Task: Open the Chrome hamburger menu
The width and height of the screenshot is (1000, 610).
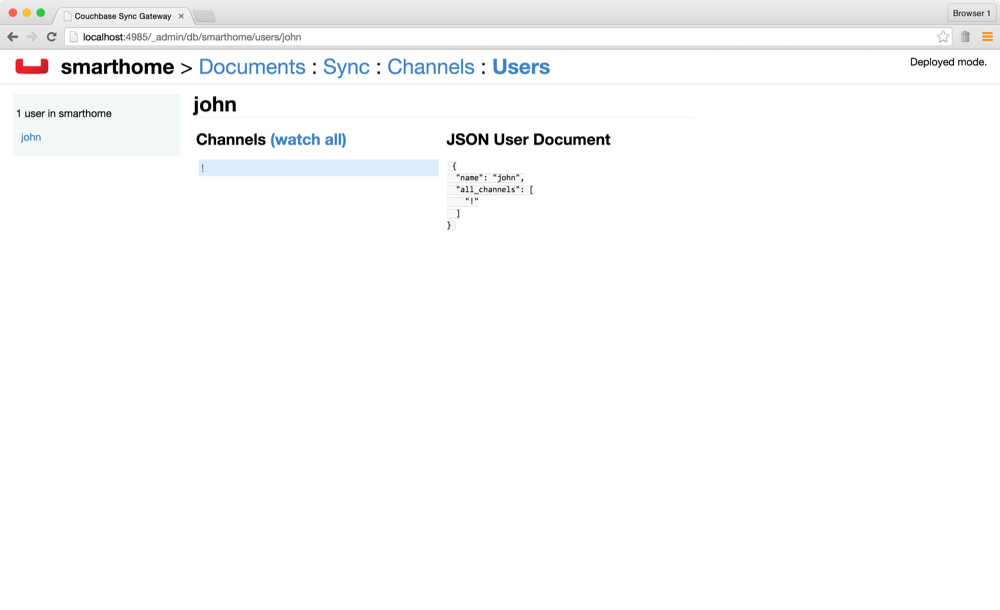Action: coord(987,37)
